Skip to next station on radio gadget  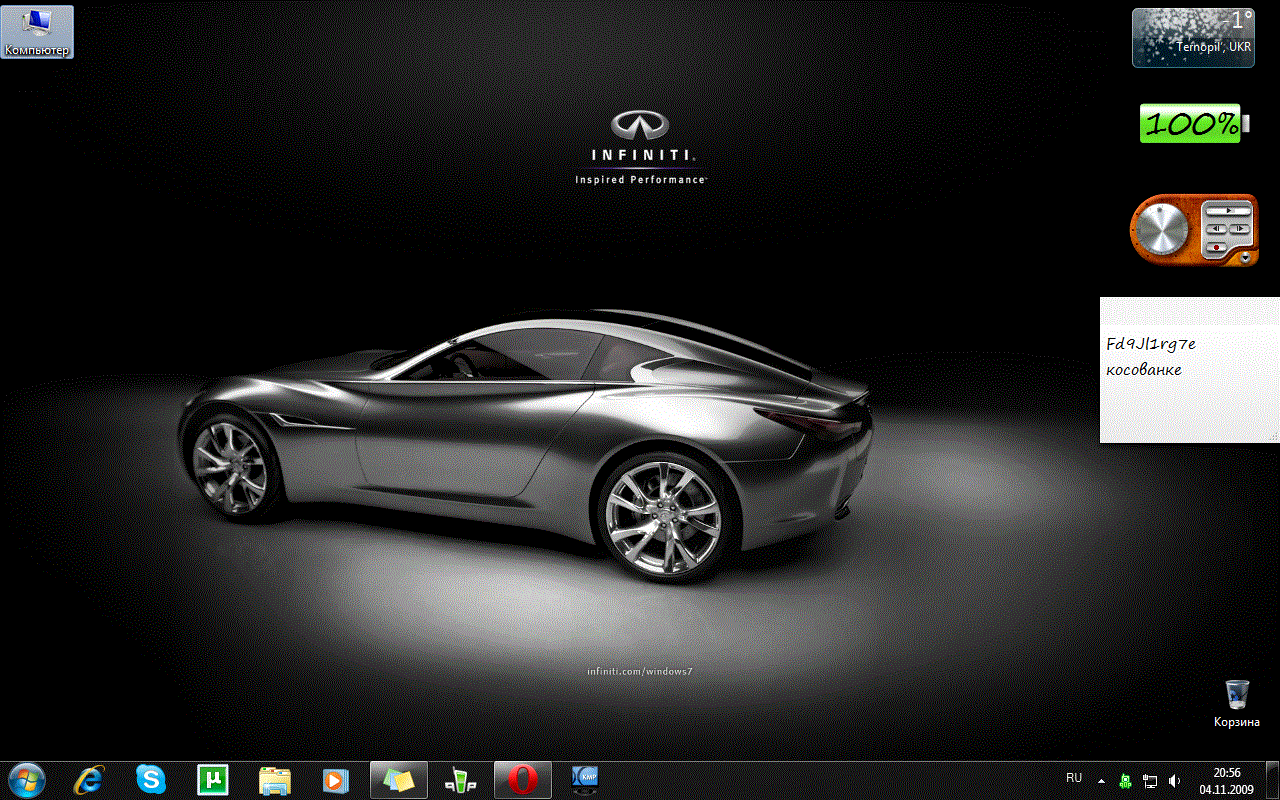[1239, 228]
